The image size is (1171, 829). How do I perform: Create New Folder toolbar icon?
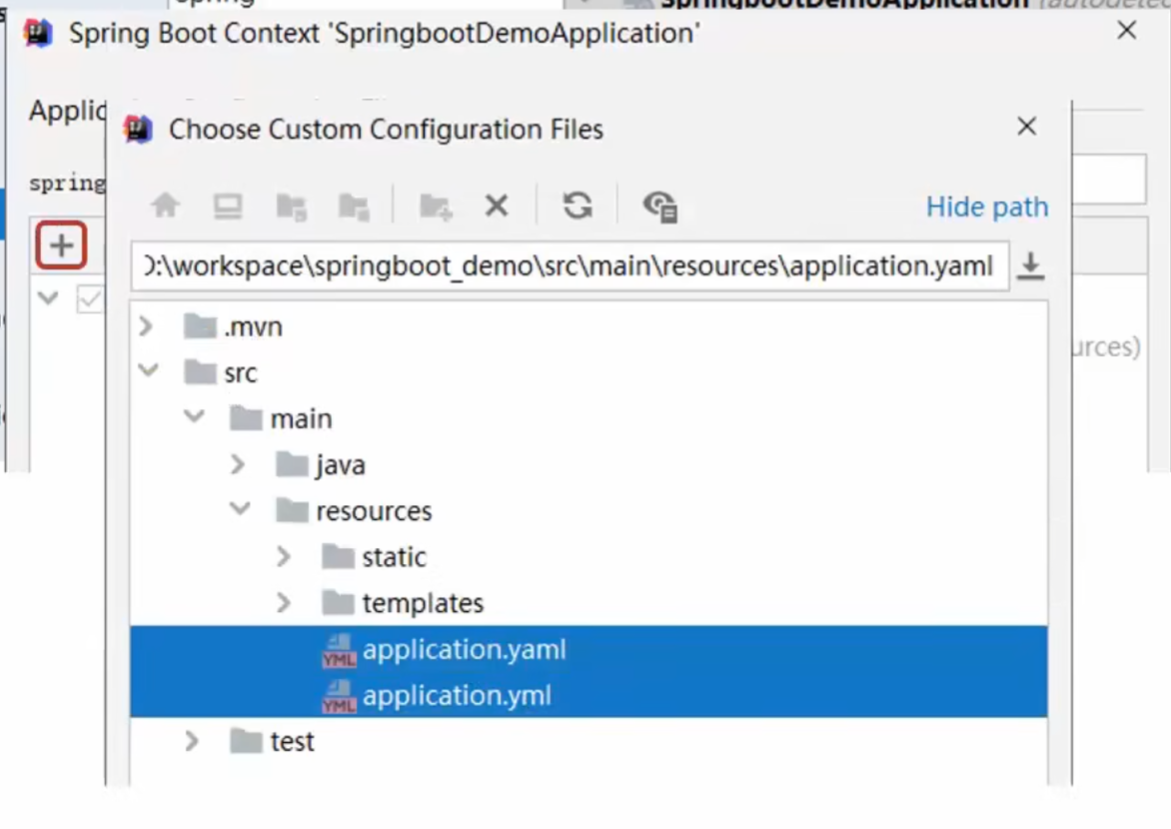tap(435, 205)
